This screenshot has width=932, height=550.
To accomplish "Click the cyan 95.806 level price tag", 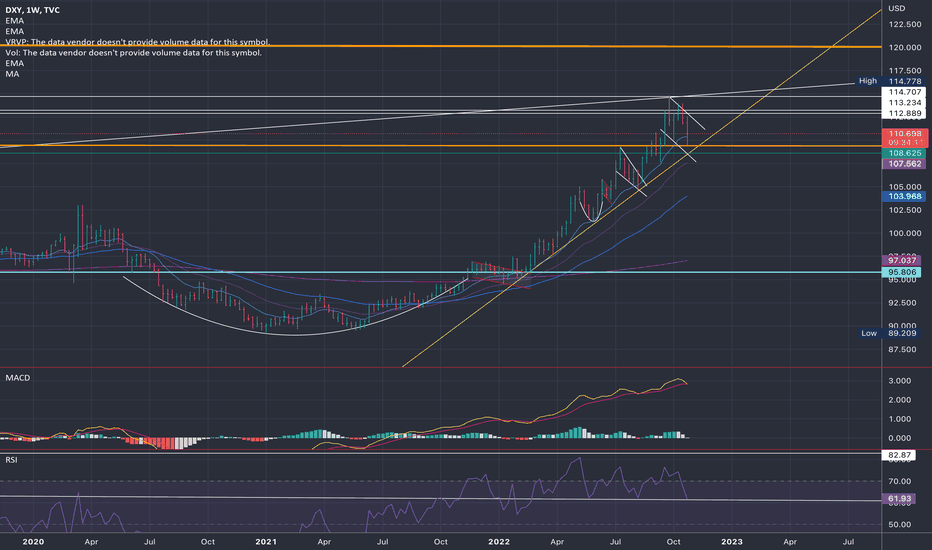I will tap(902, 272).
